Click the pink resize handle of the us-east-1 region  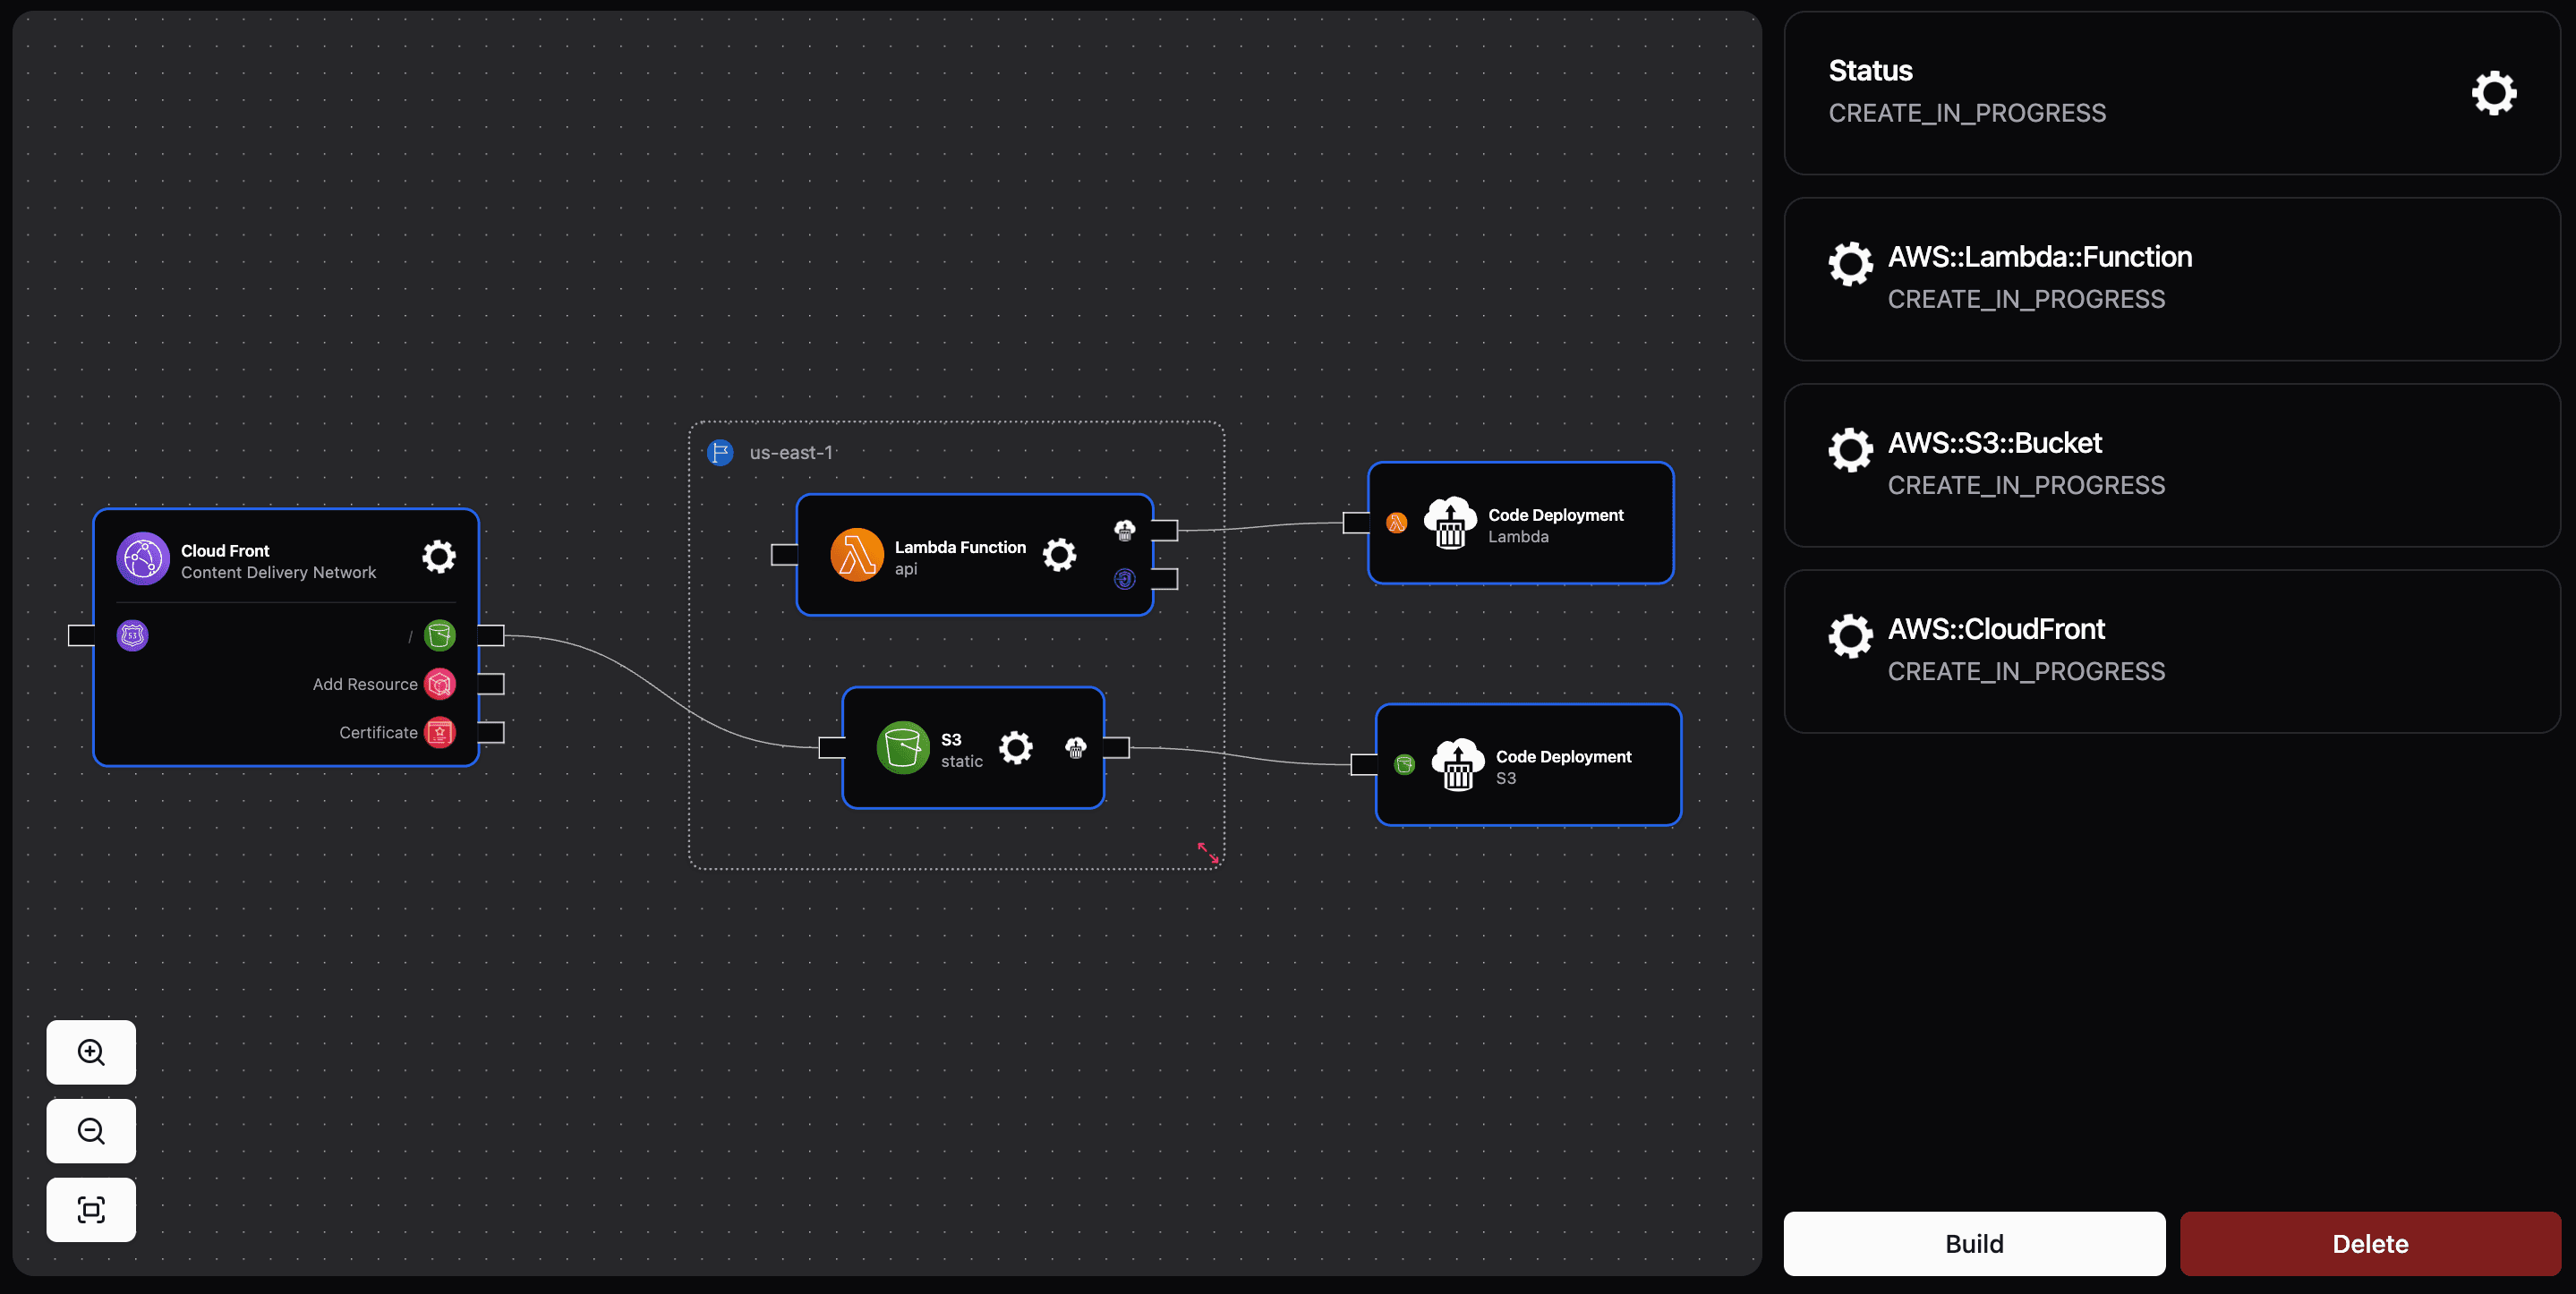(1207, 853)
